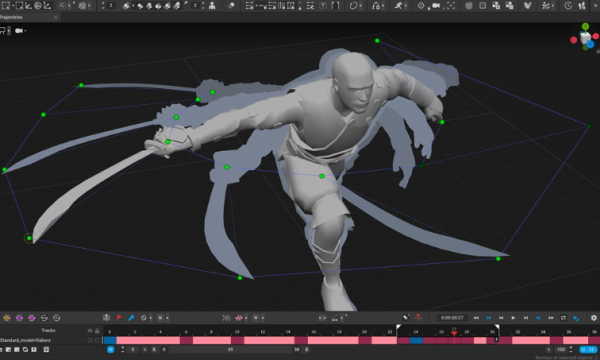The width and height of the screenshot is (600, 360).
Task: Toggle visibility eye in Tracks header
Action: pyautogui.click(x=90, y=330)
